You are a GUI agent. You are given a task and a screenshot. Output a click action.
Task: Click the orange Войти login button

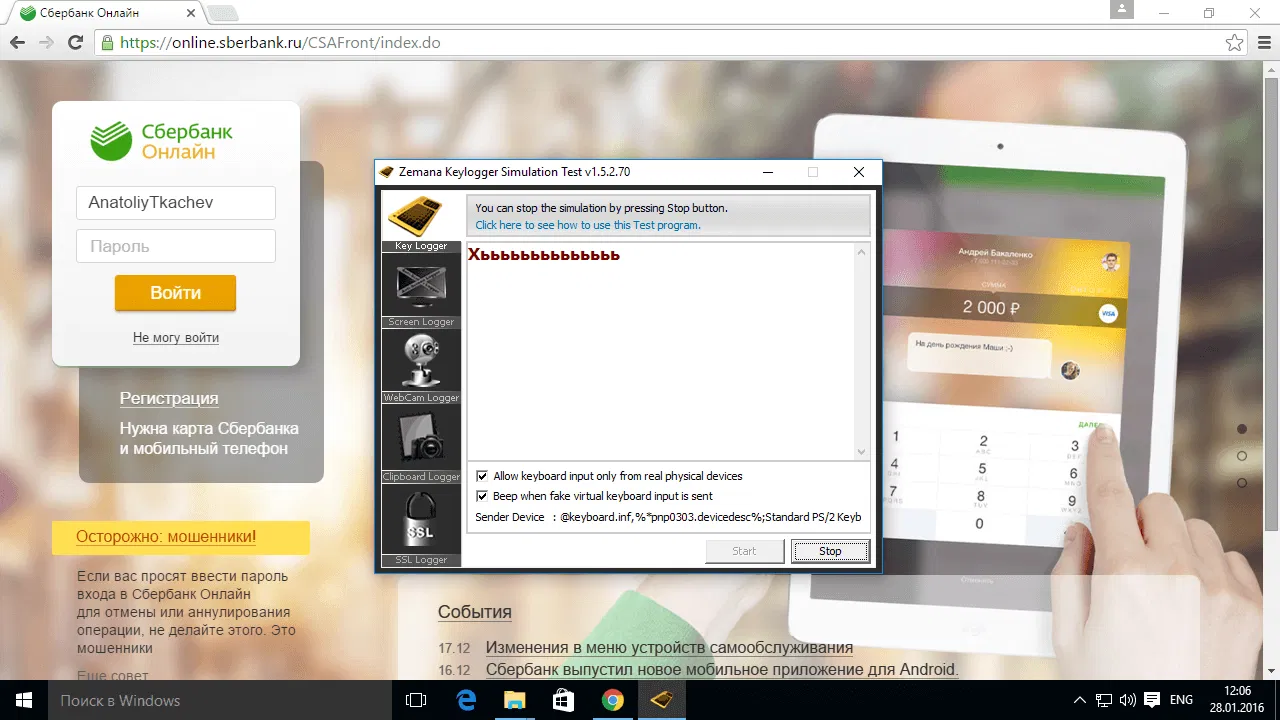click(x=175, y=293)
